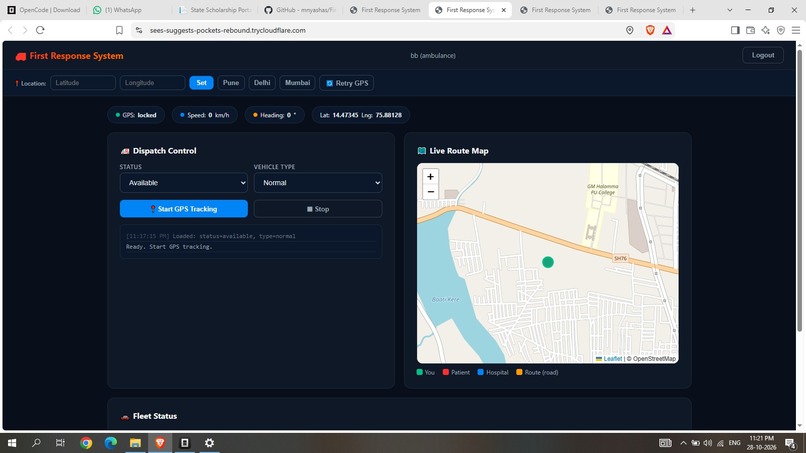Open the Leaflet attribution link
Image resolution: width=806 pixels, height=453 pixels.
[x=612, y=359]
